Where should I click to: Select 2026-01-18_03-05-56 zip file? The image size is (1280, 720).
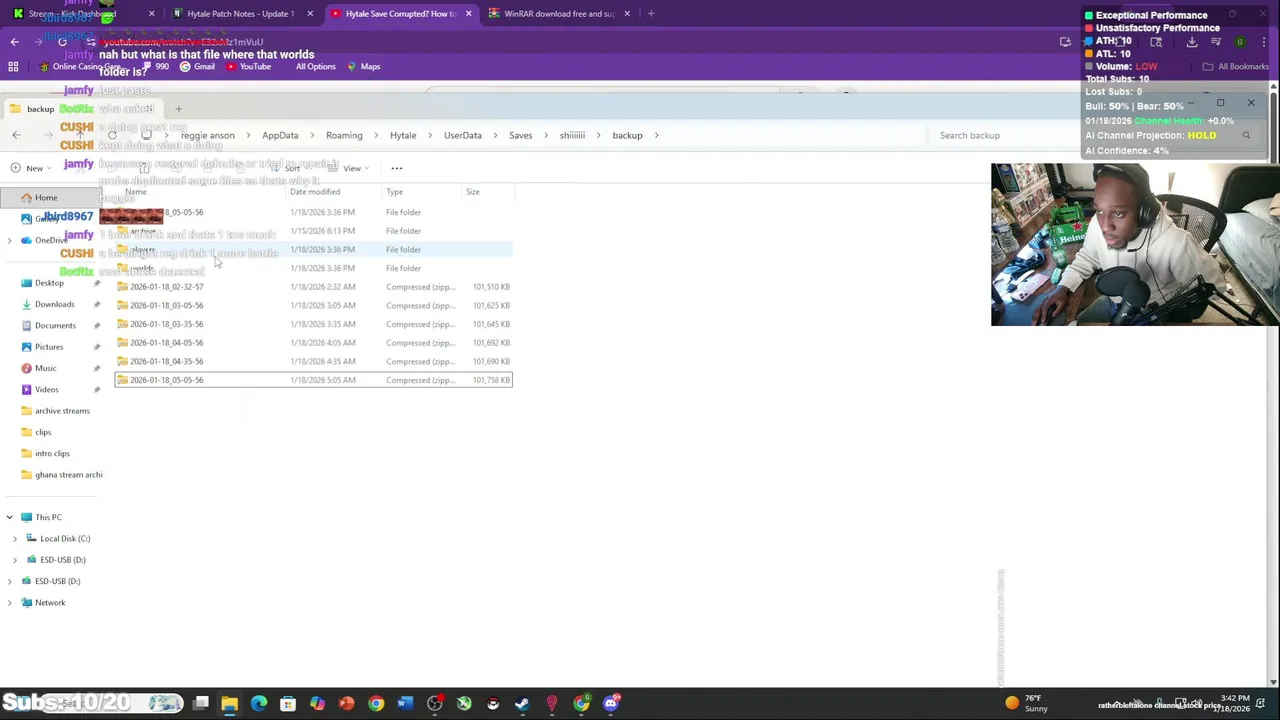(x=313, y=306)
